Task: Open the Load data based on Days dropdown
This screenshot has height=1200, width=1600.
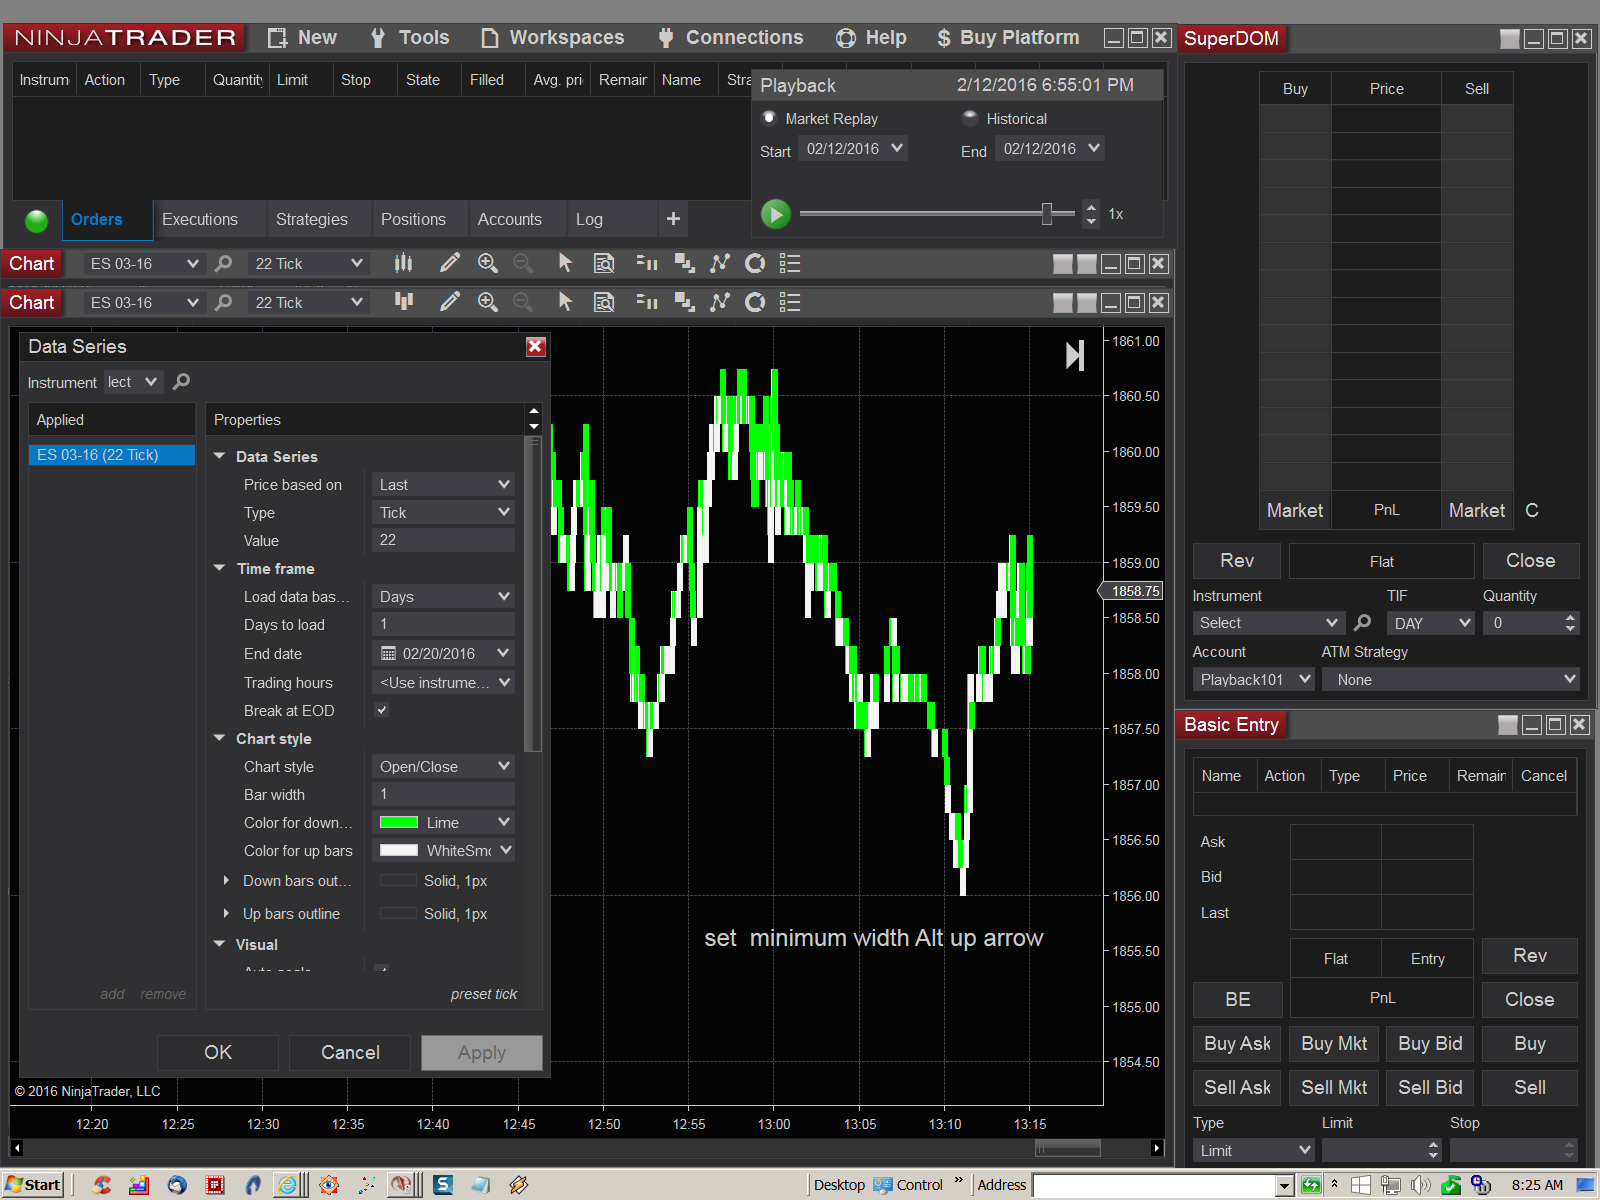Action: point(443,596)
